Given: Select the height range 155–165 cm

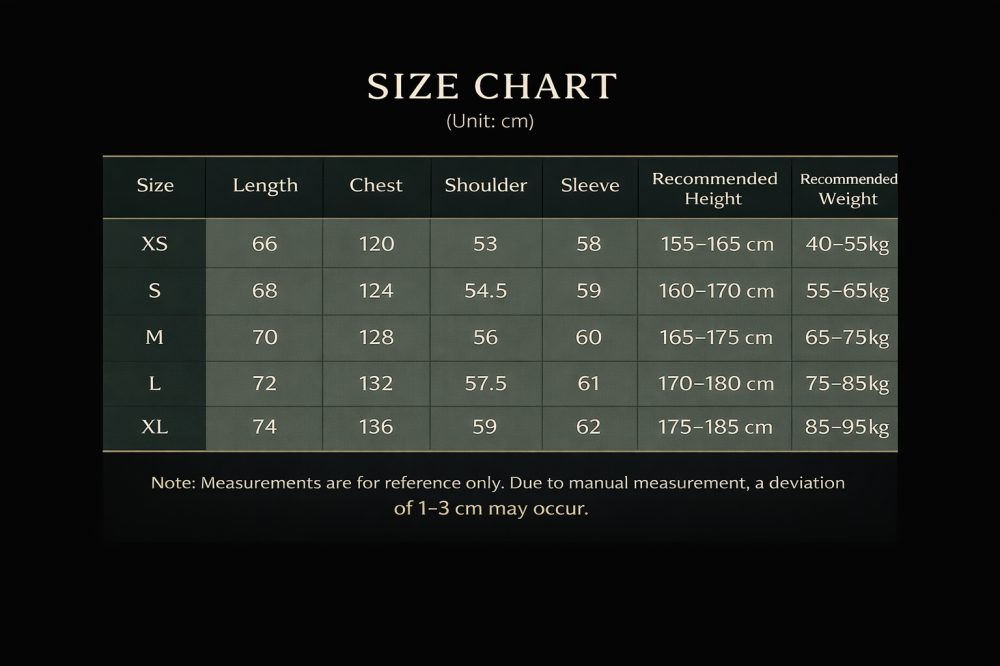Looking at the screenshot, I should coord(717,243).
